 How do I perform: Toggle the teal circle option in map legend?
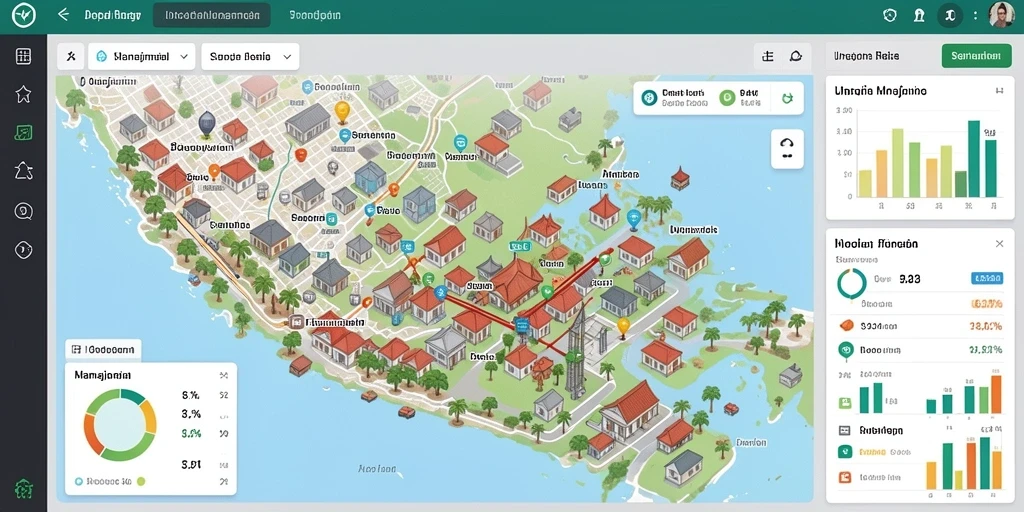tap(648, 98)
